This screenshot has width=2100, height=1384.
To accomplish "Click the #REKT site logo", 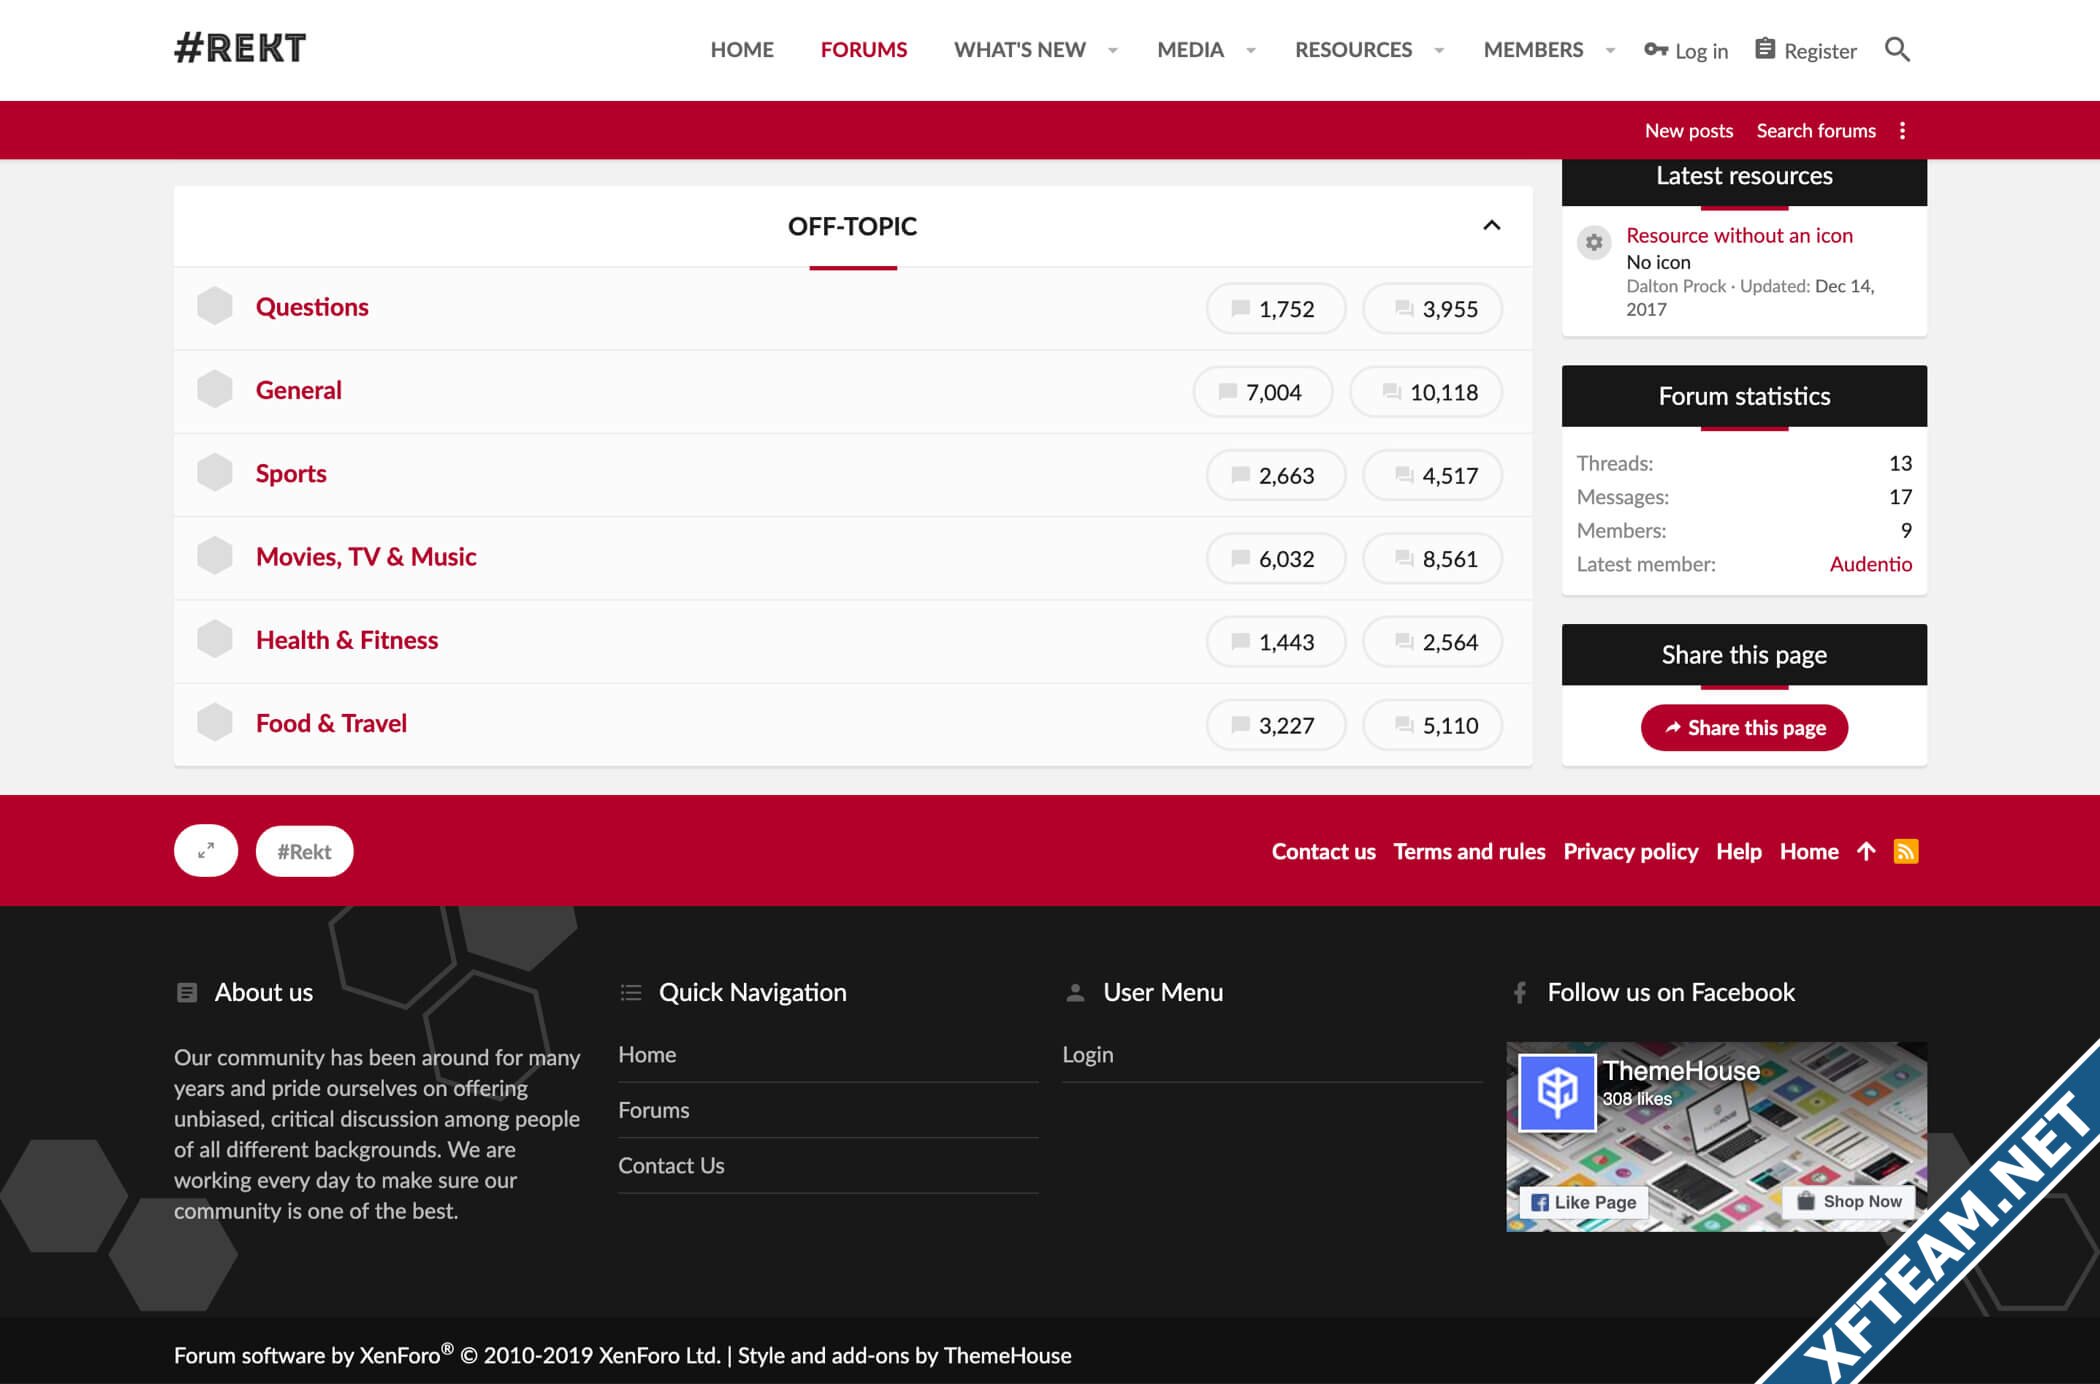I will click(x=240, y=48).
